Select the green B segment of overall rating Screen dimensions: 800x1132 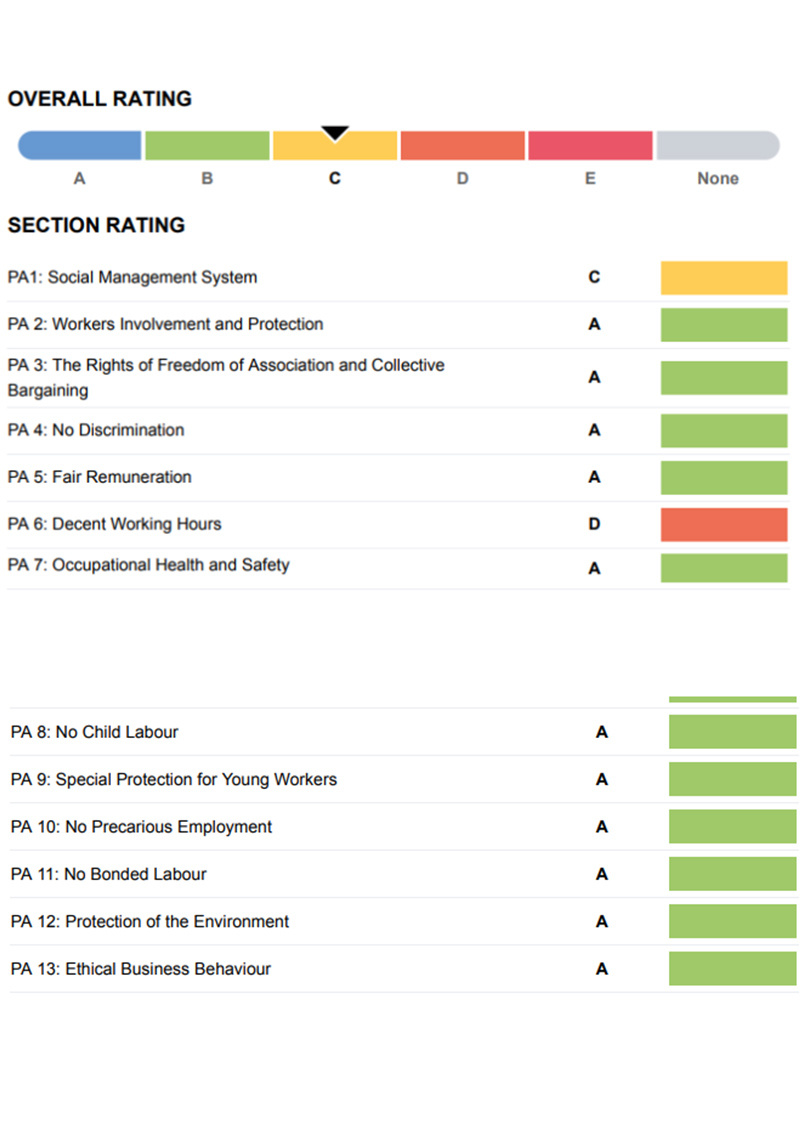click(207, 146)
